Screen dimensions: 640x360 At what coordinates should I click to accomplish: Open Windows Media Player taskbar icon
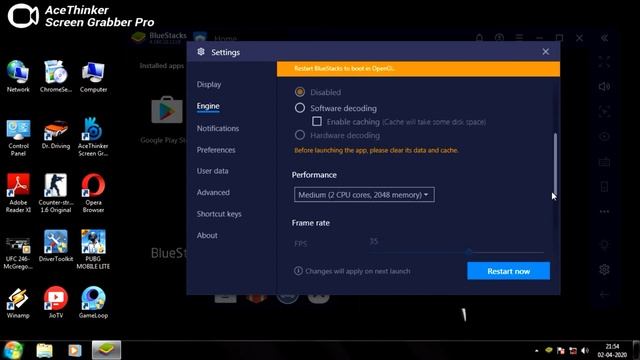tap(75, 351)
